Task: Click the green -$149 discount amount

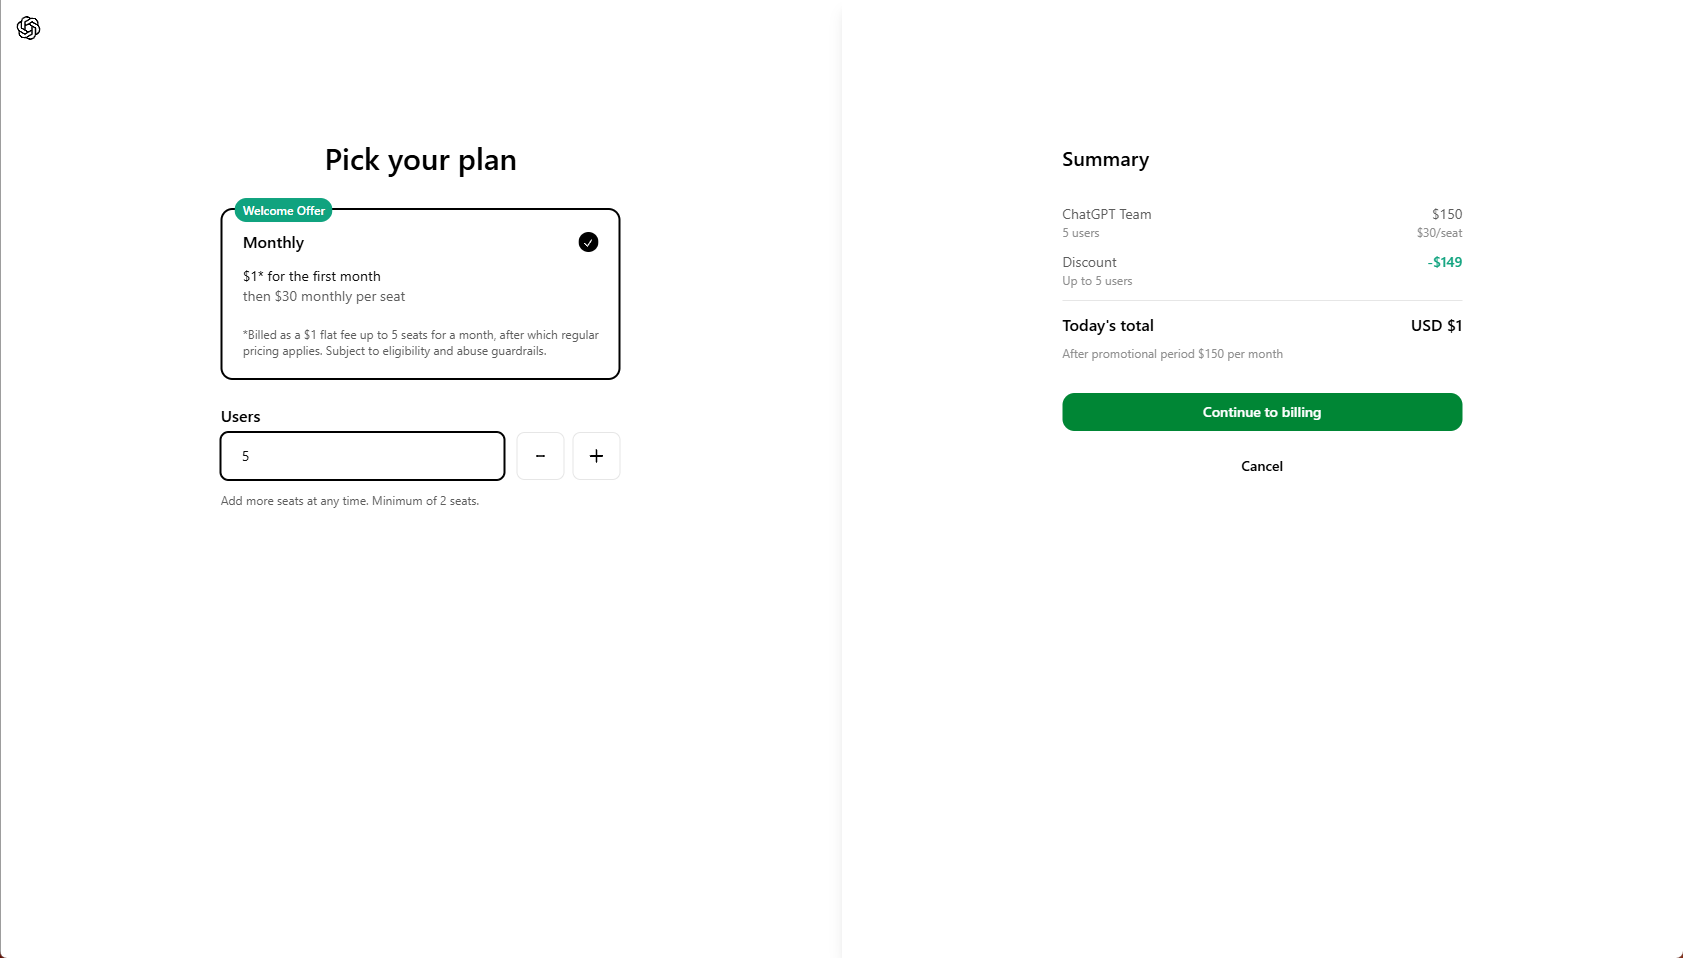Action: pos(1444,262)
